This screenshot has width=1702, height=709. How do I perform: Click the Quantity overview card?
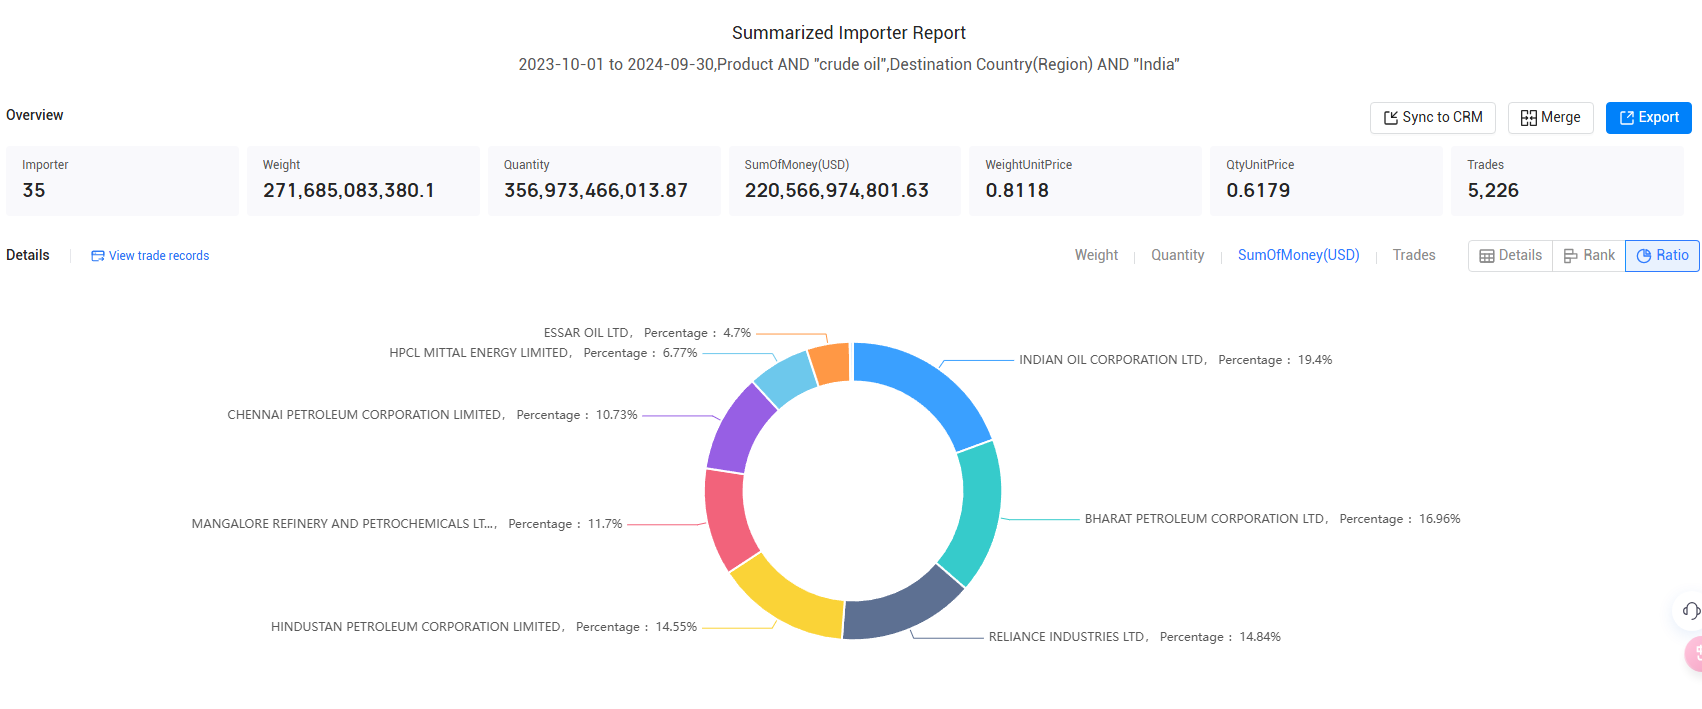(604, 181)
